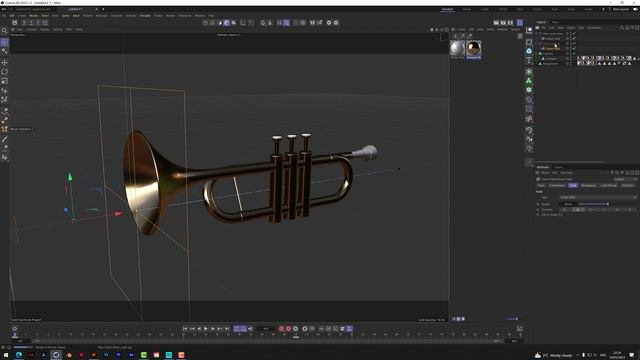Add a Cube primitive from the right palette

click(529, 42)
